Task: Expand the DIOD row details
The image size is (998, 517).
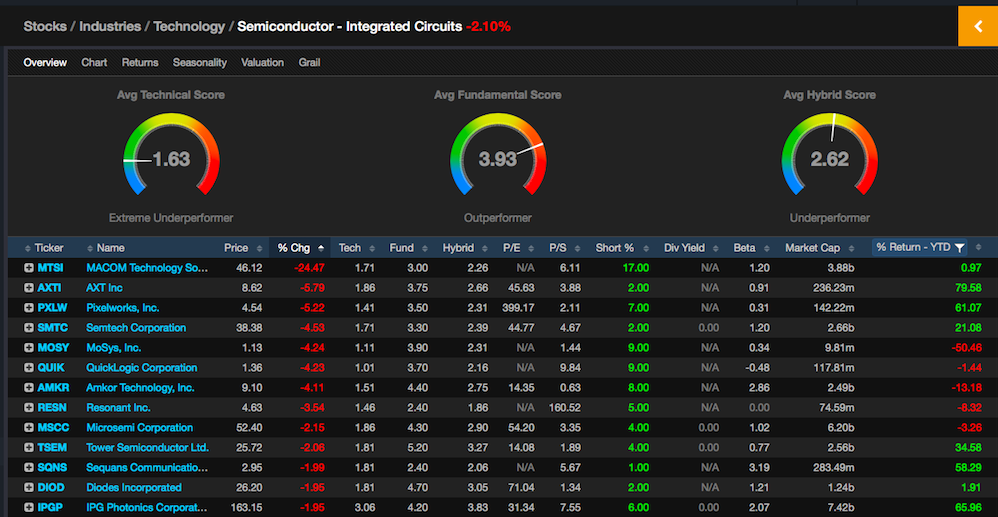Action: (x=29, y=488)
